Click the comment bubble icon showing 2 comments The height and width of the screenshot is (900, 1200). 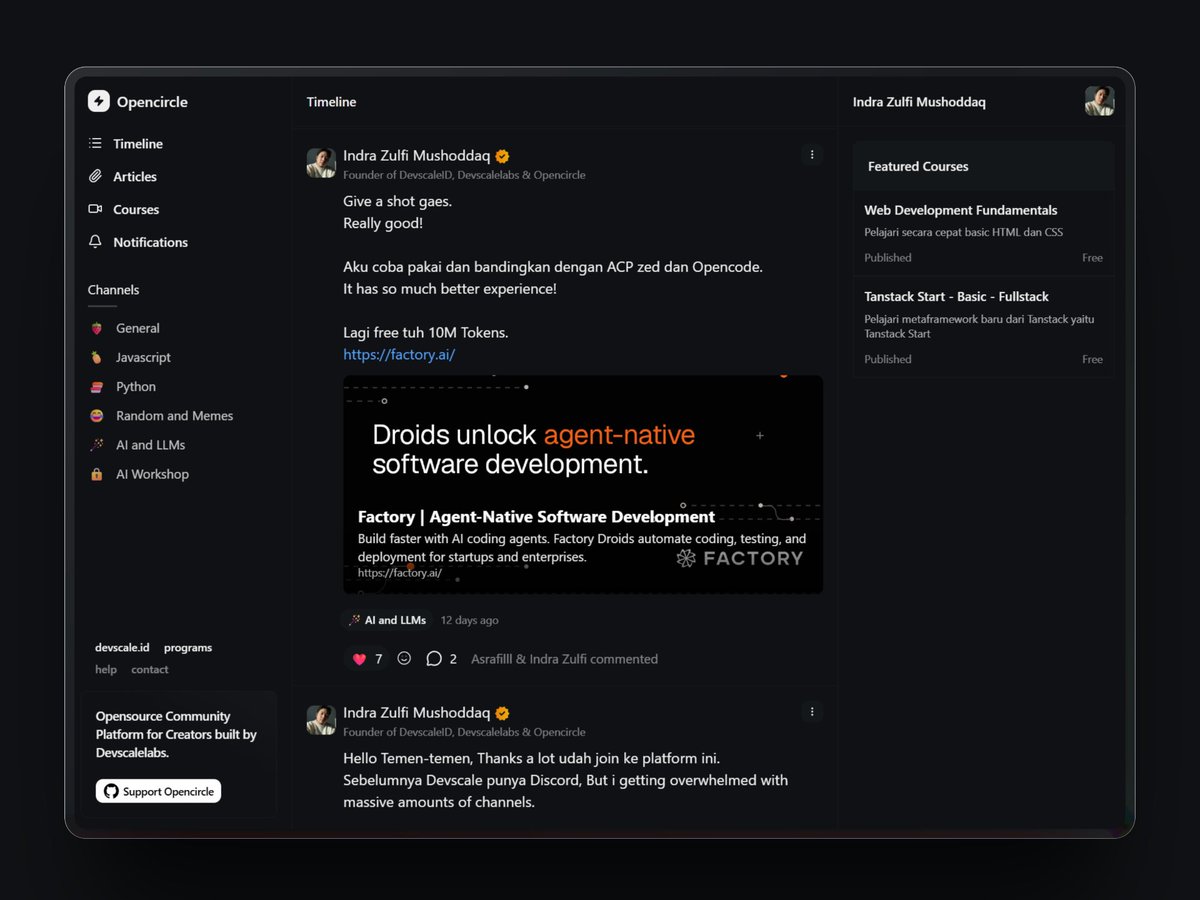click(434, 658)
